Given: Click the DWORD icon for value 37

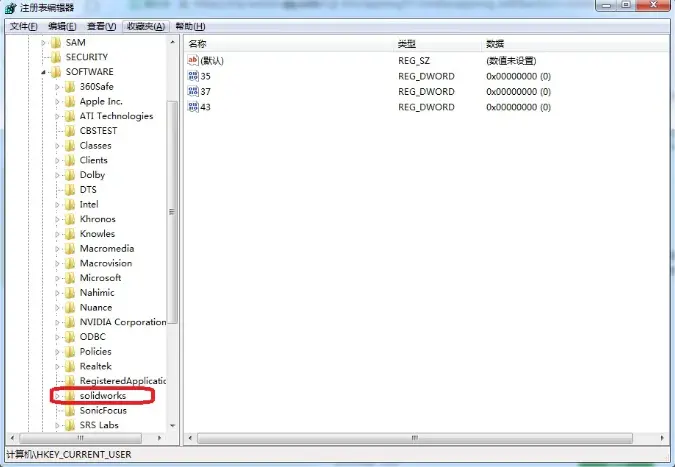Looking at the screenshot, I should [x=193, y=91].
